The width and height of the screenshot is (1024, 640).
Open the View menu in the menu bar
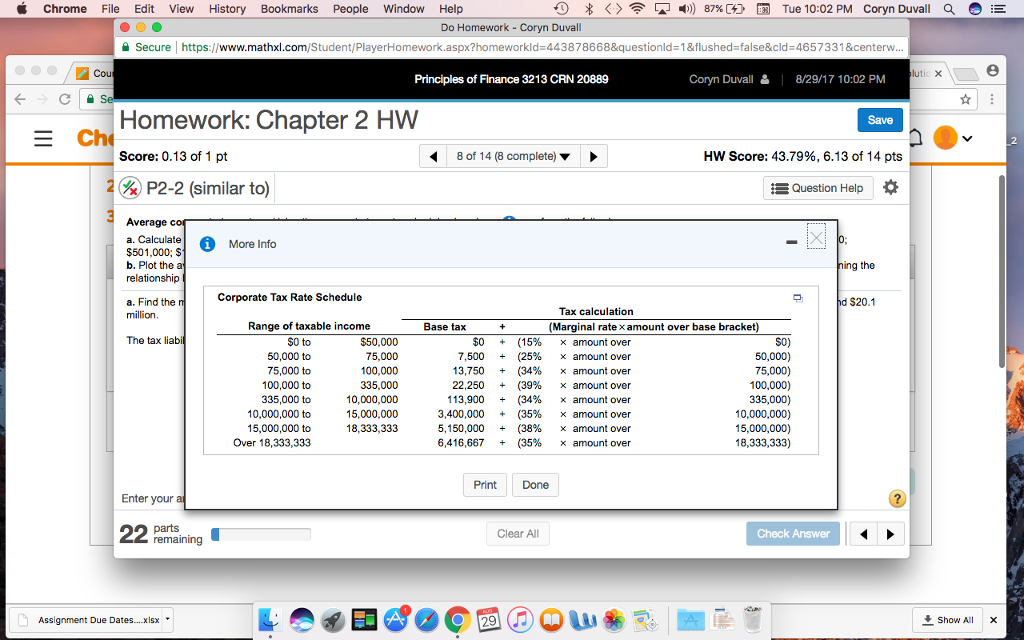coord(181,8)
